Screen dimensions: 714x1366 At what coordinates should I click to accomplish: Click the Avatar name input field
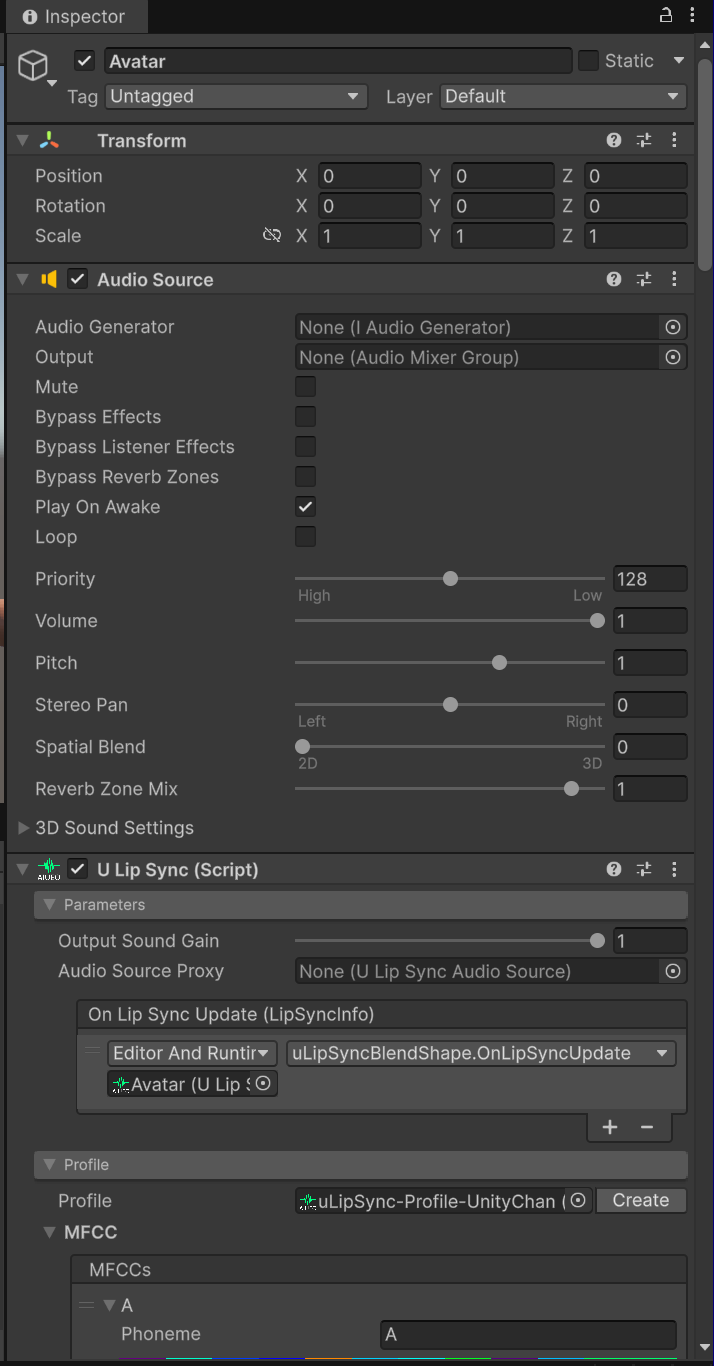click(338, 61)
